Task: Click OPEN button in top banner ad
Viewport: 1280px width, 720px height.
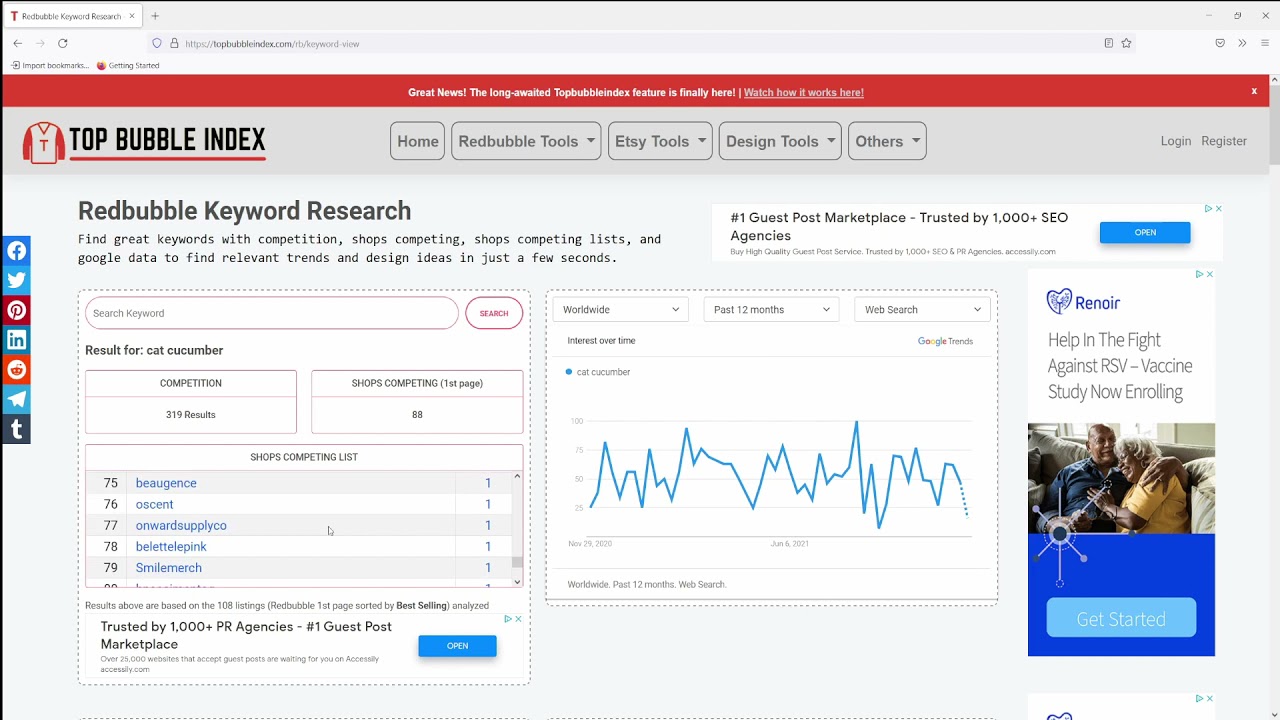Action: coord(1145,232)
